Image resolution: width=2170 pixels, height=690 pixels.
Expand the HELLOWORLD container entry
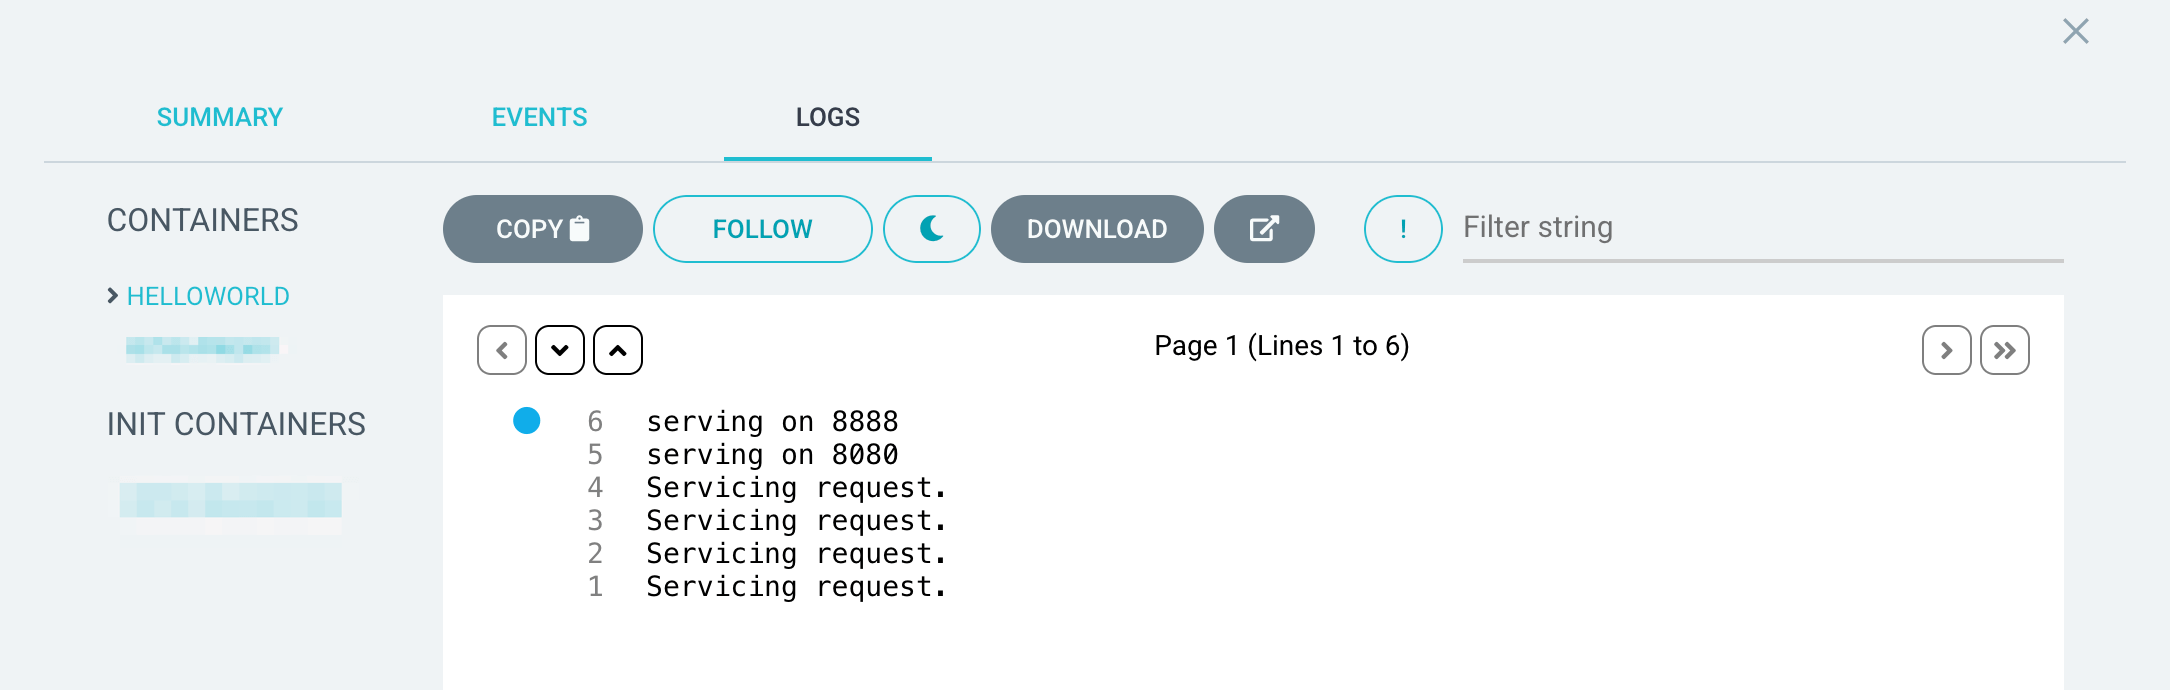pyautogui.click(x=207, y=295)
